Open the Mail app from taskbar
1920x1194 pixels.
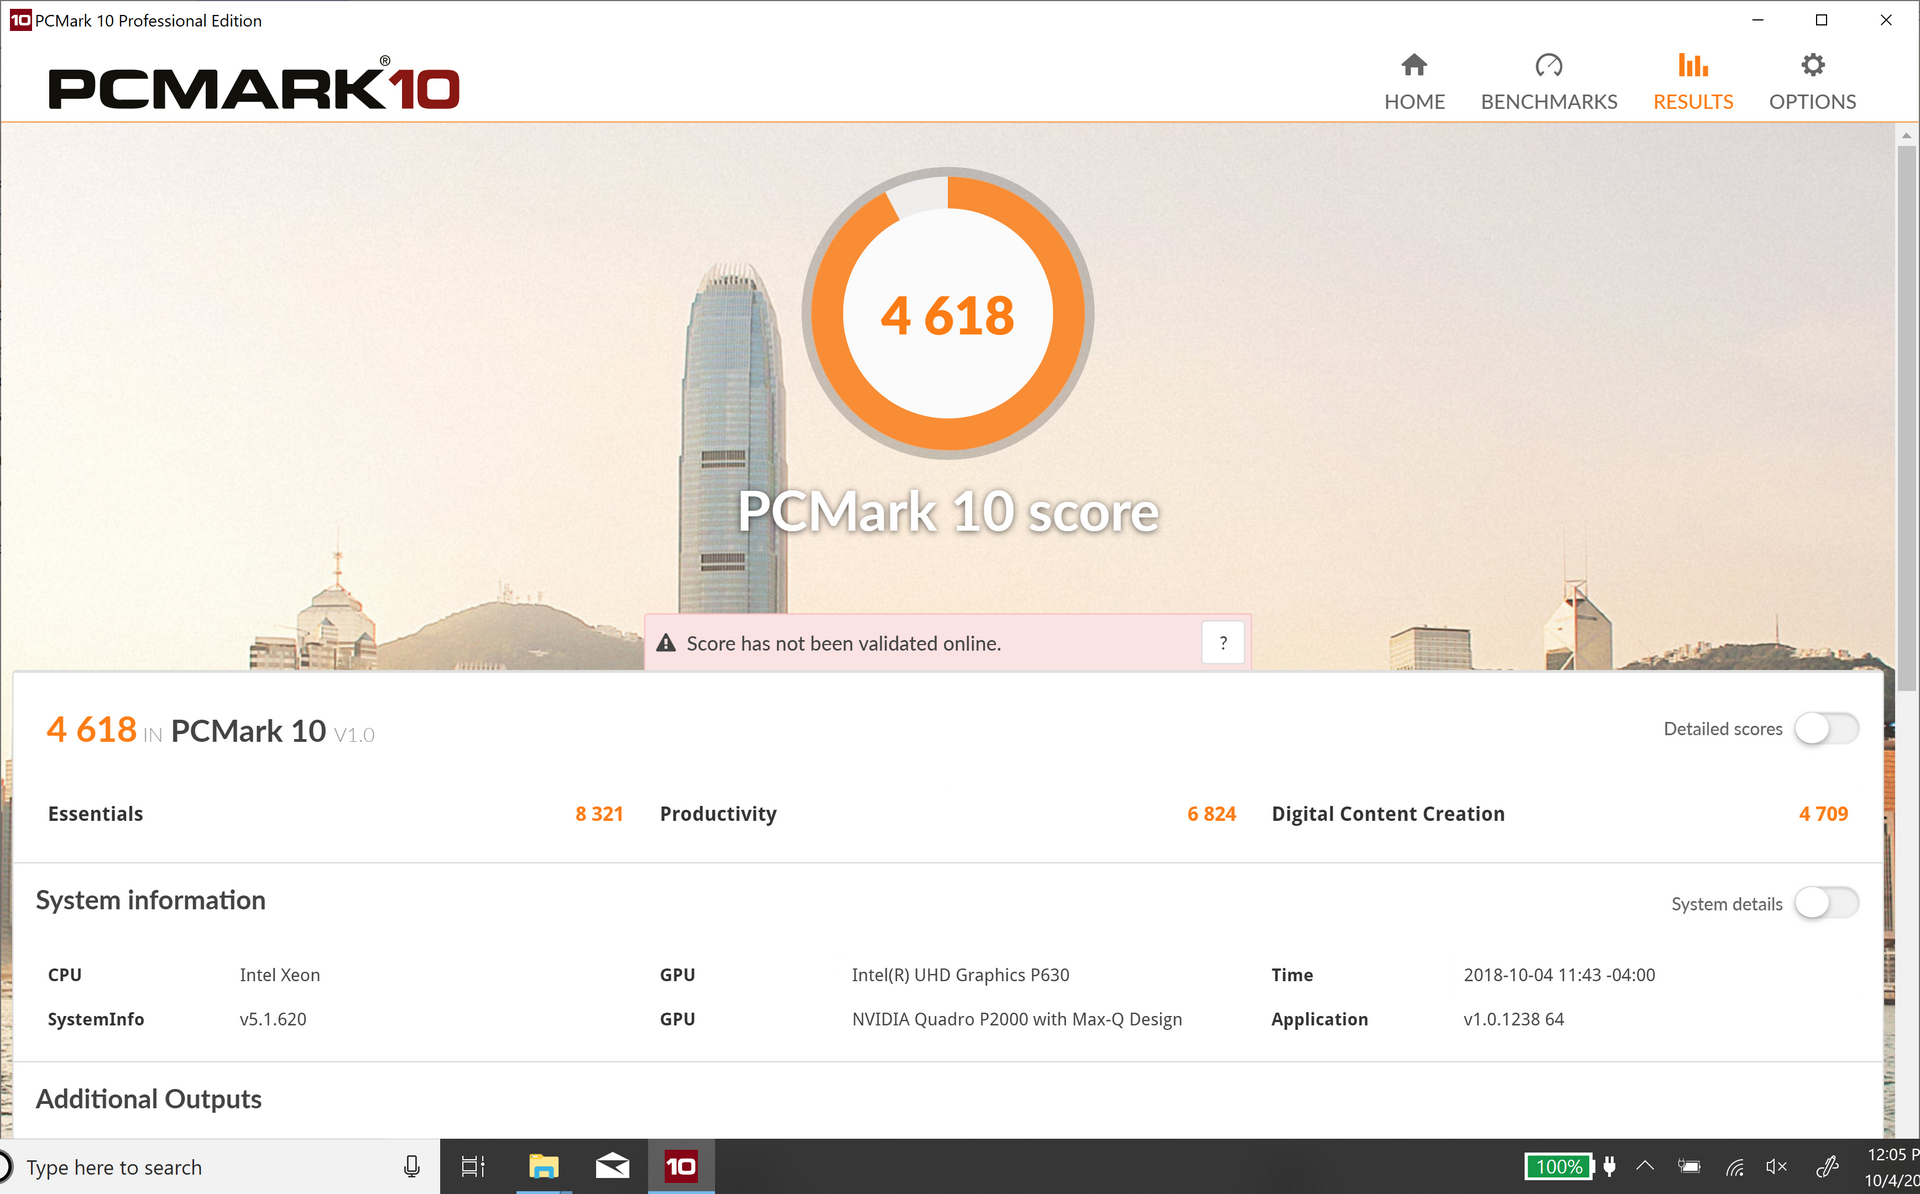coord(612,1167)
